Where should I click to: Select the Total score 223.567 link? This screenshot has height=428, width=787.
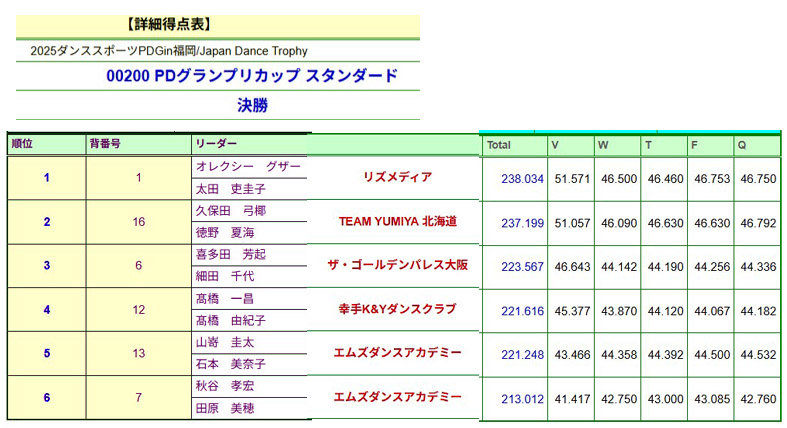522,267
